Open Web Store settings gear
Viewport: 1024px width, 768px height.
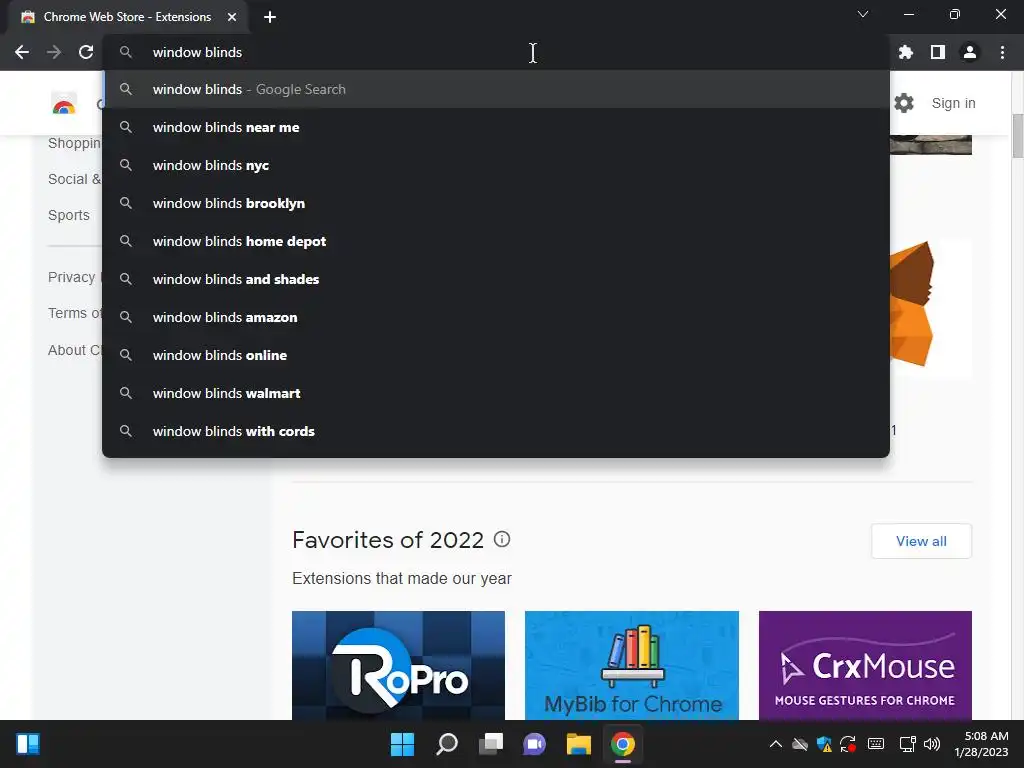coord(904,103)
